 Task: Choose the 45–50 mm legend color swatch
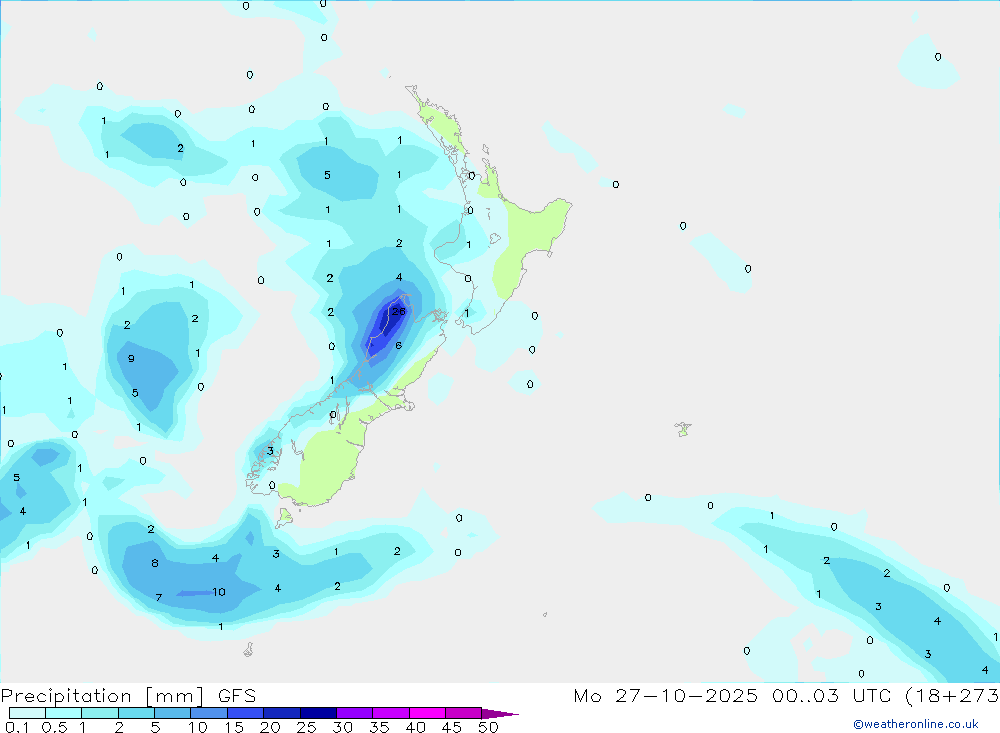[463, 713]
